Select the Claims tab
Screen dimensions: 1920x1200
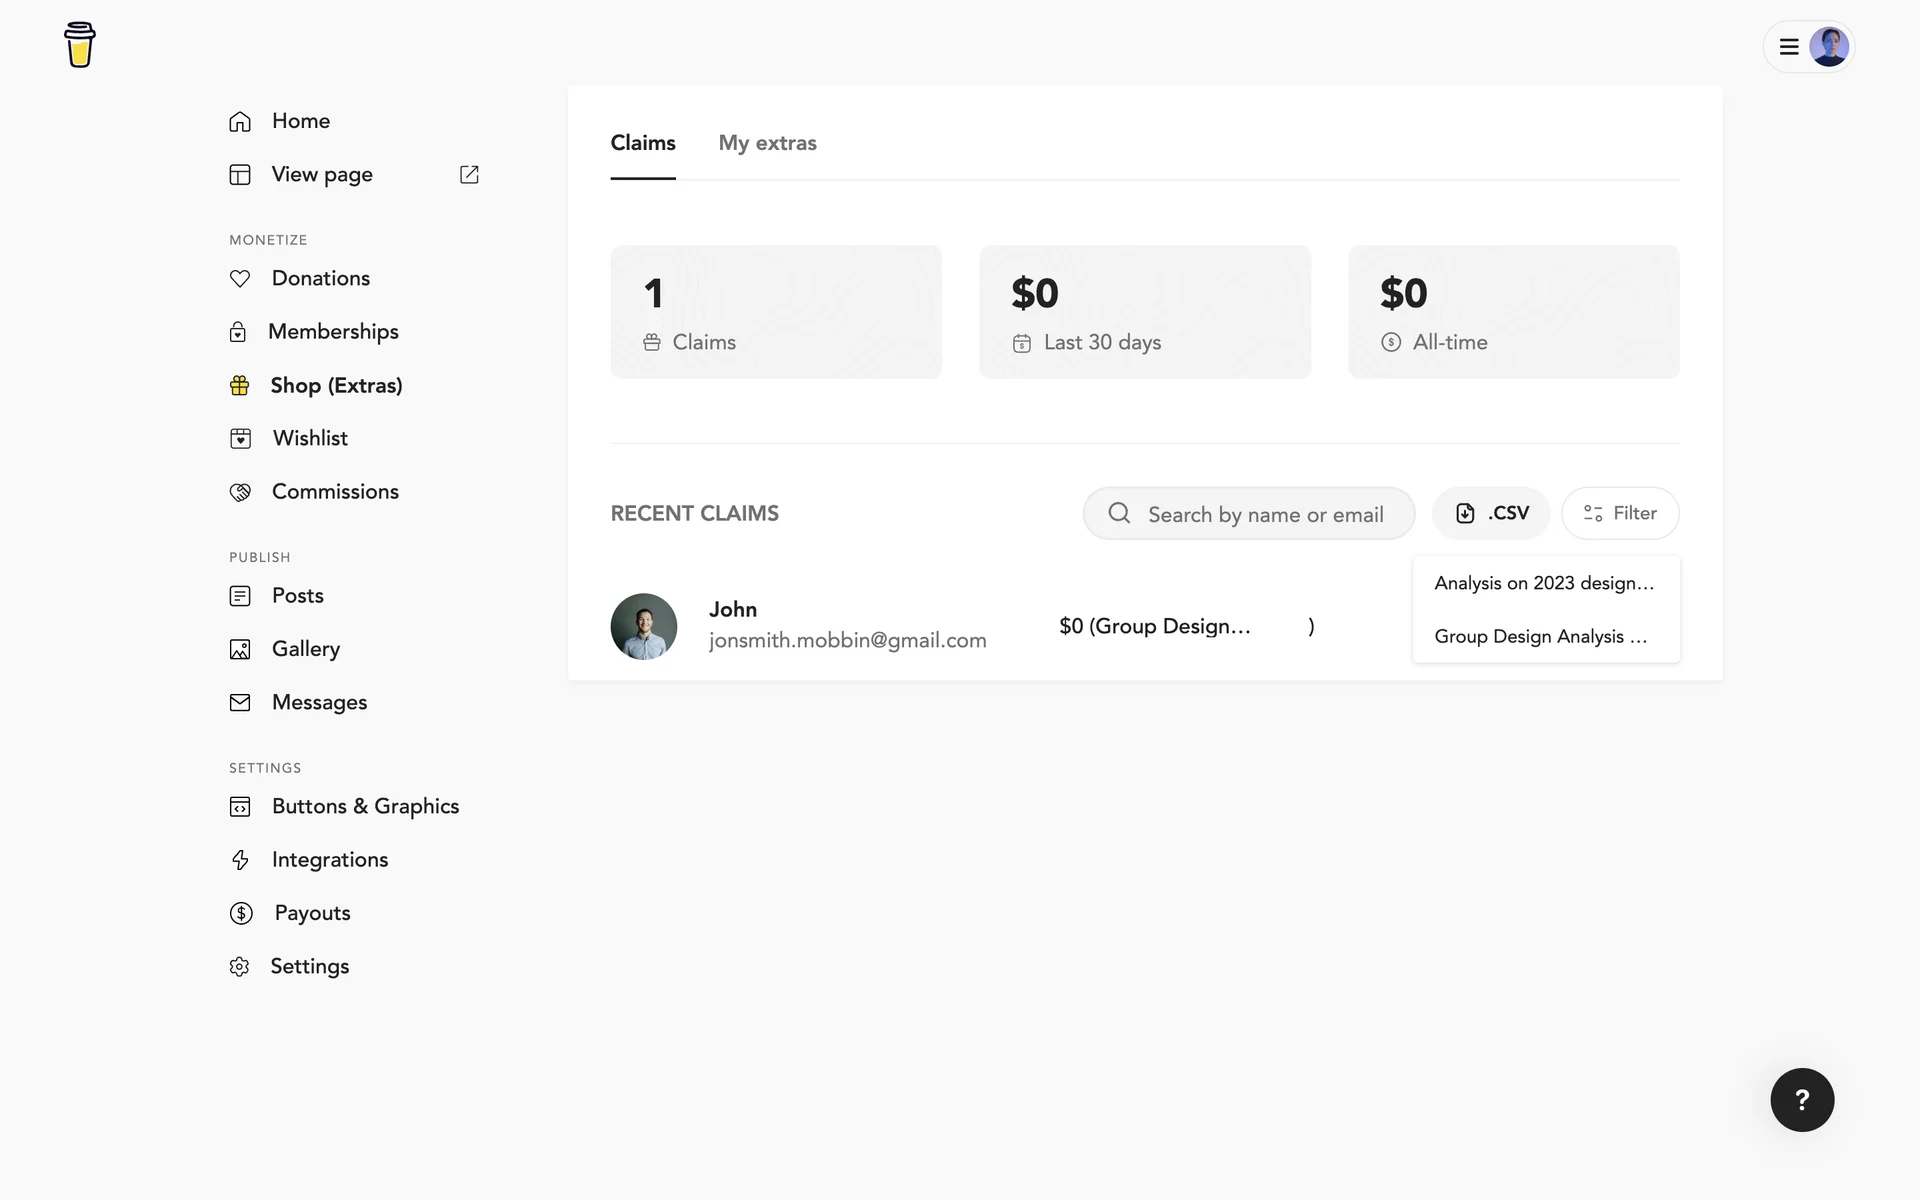[643, 143]
